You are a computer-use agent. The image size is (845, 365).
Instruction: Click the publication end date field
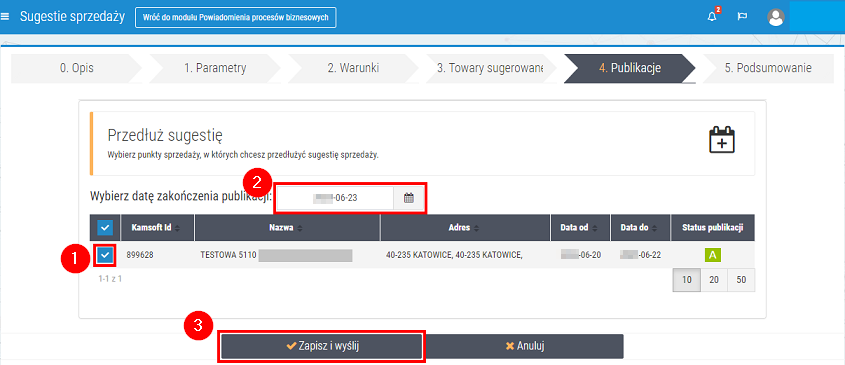click(x=335, y=198)
